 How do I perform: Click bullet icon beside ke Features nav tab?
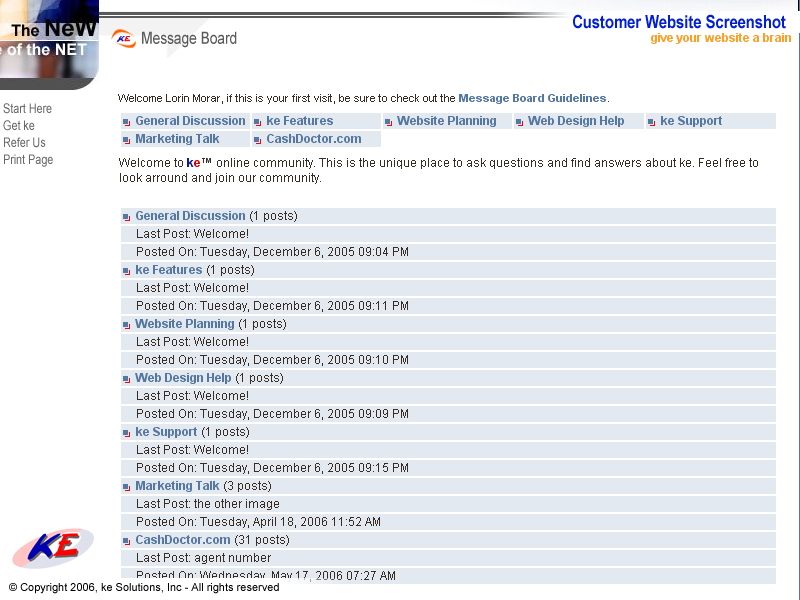258,122
